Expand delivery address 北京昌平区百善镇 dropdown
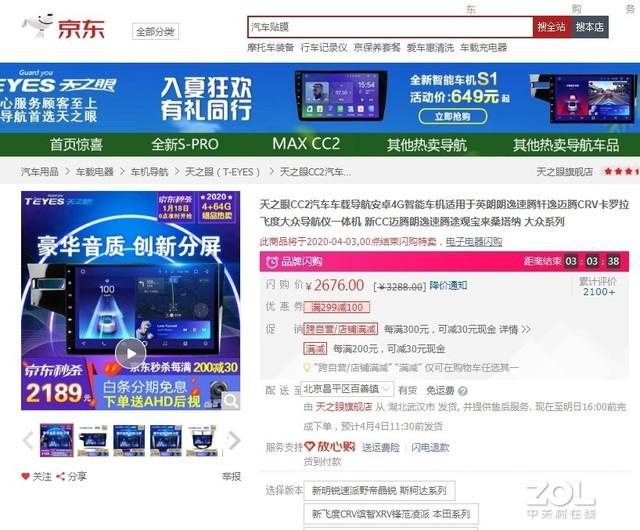The image size is (640, 530). coord(347,389)
